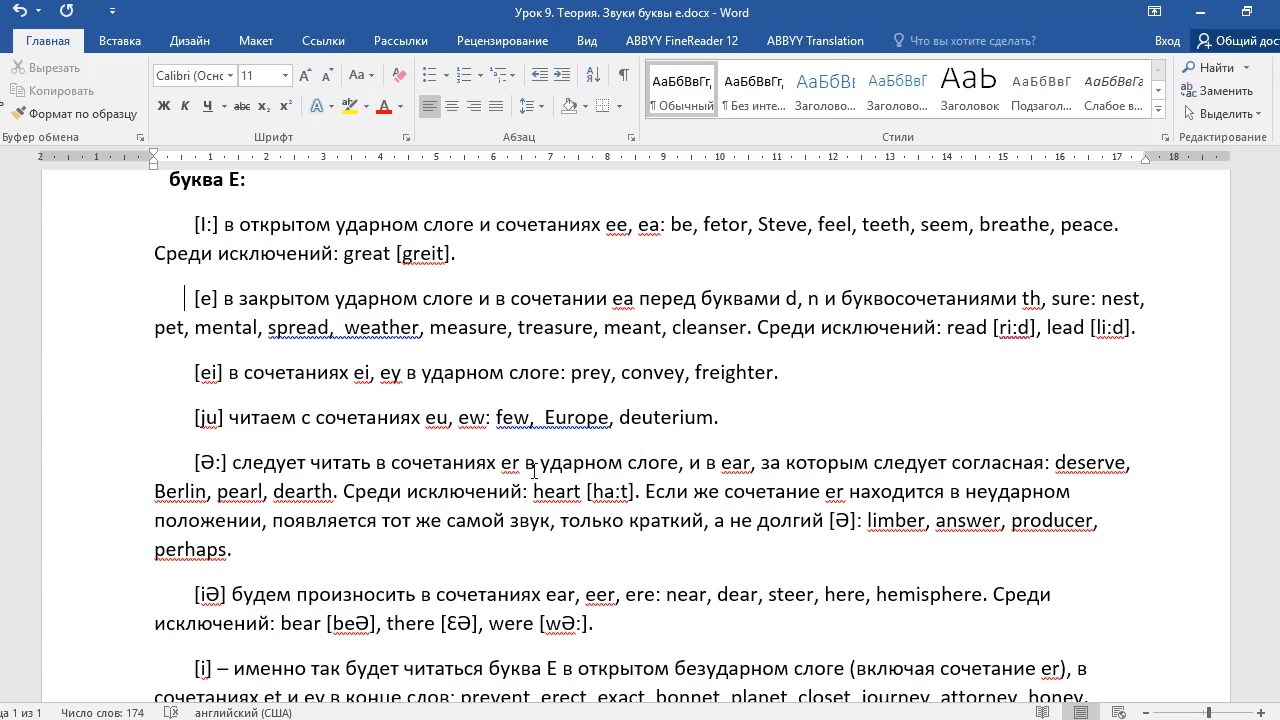Switch to Web Layout view in status bar

[1117, 713]
